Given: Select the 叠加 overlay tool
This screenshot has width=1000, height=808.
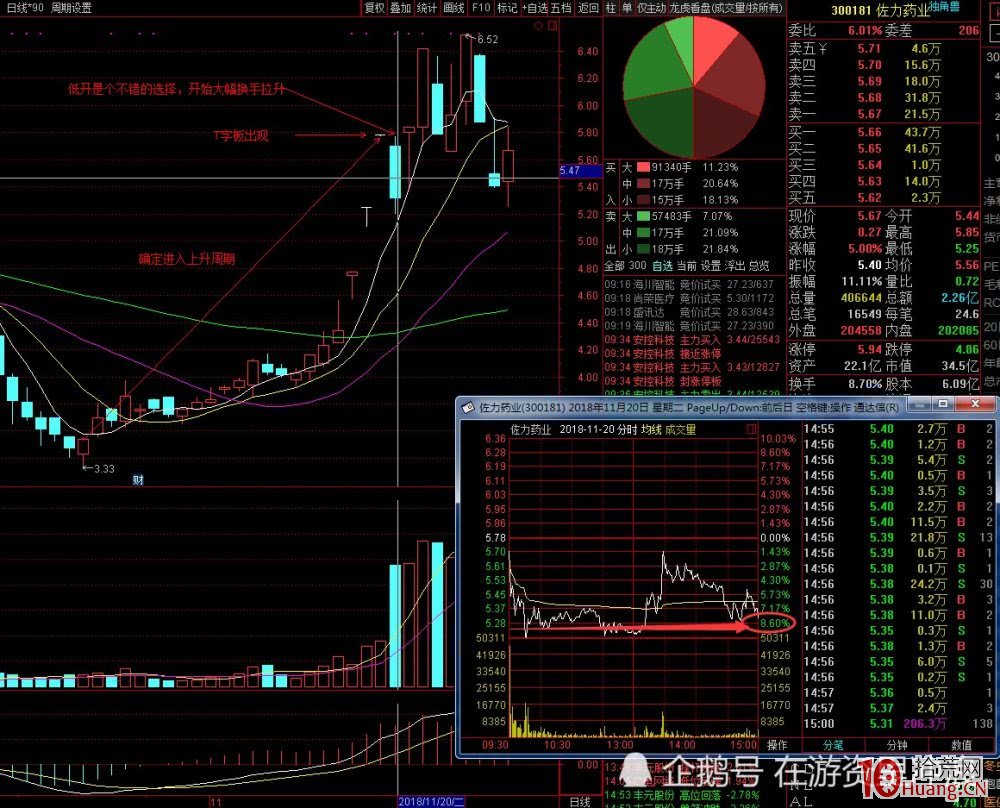Looking at the screenshot, I should [x=400, y=8].
